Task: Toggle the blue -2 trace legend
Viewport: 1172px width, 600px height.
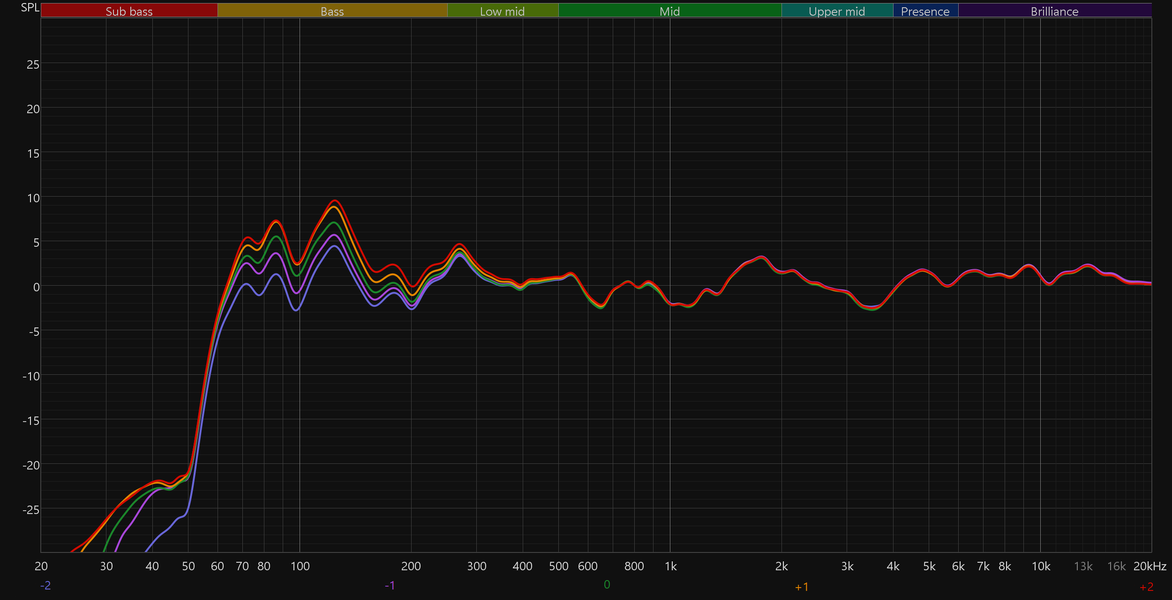Action: 46,586
